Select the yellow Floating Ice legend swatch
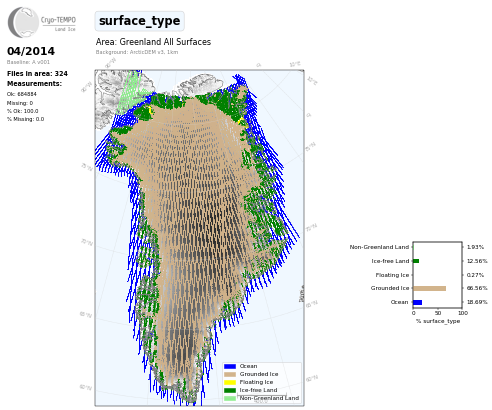Image resolution: width=492 pixels, height=410 pixels. tap(230, 382)
